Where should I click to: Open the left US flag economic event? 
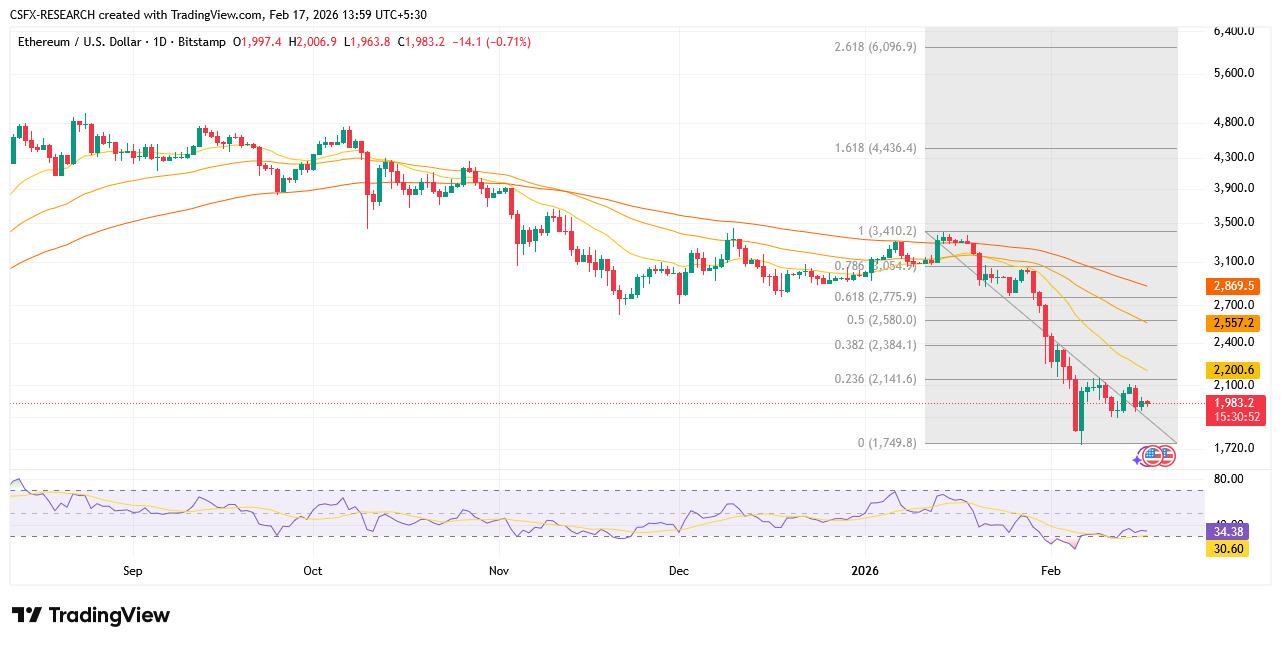pos(1151,456)
